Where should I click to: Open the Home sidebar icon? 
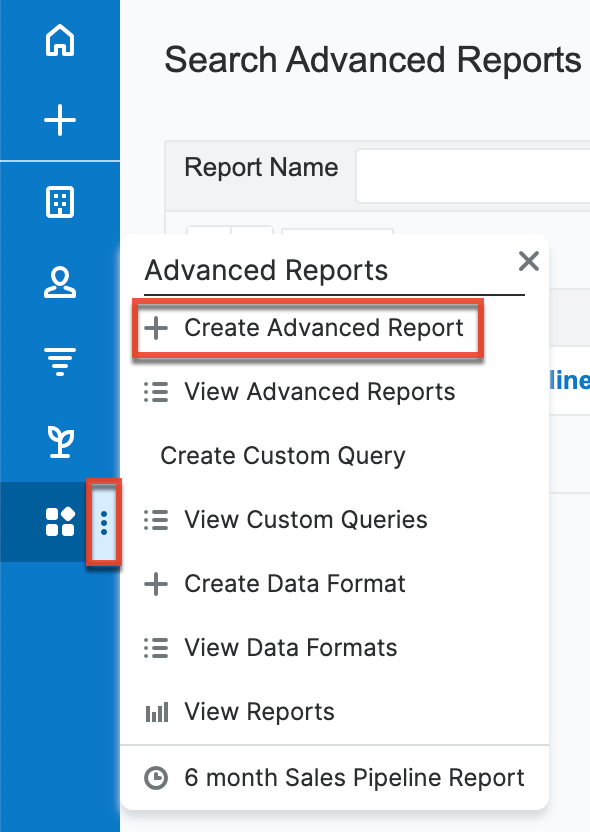click(60, 42)
